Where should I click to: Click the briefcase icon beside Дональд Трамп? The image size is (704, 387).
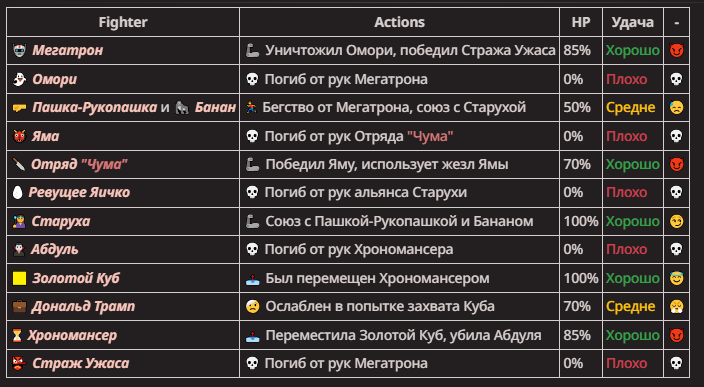click(19, 307)
